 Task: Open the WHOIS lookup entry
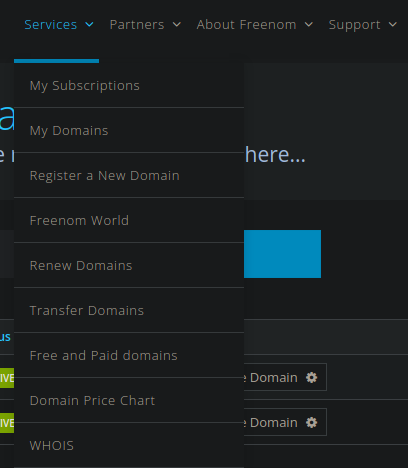pos(129,445)
